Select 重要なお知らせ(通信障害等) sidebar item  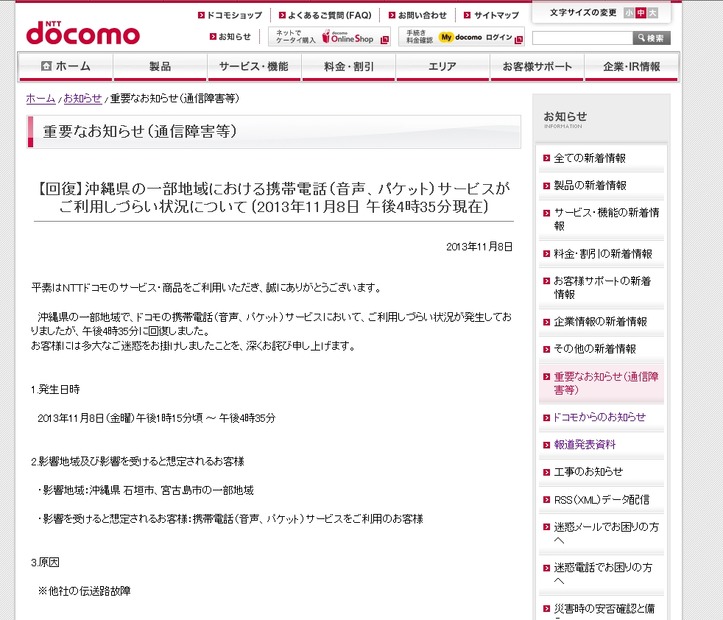[601, 384]
